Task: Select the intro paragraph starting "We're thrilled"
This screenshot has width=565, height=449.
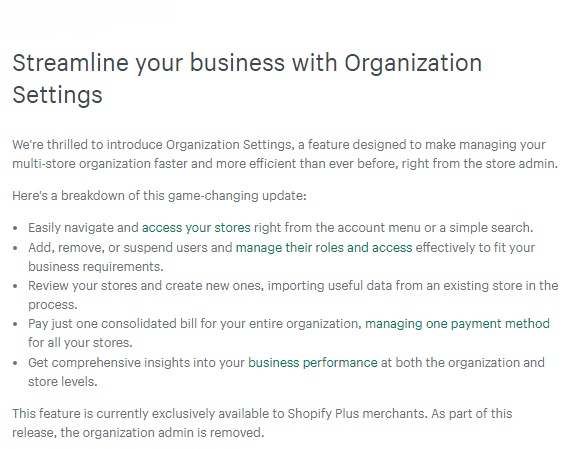Action: [x=285, y=154]
